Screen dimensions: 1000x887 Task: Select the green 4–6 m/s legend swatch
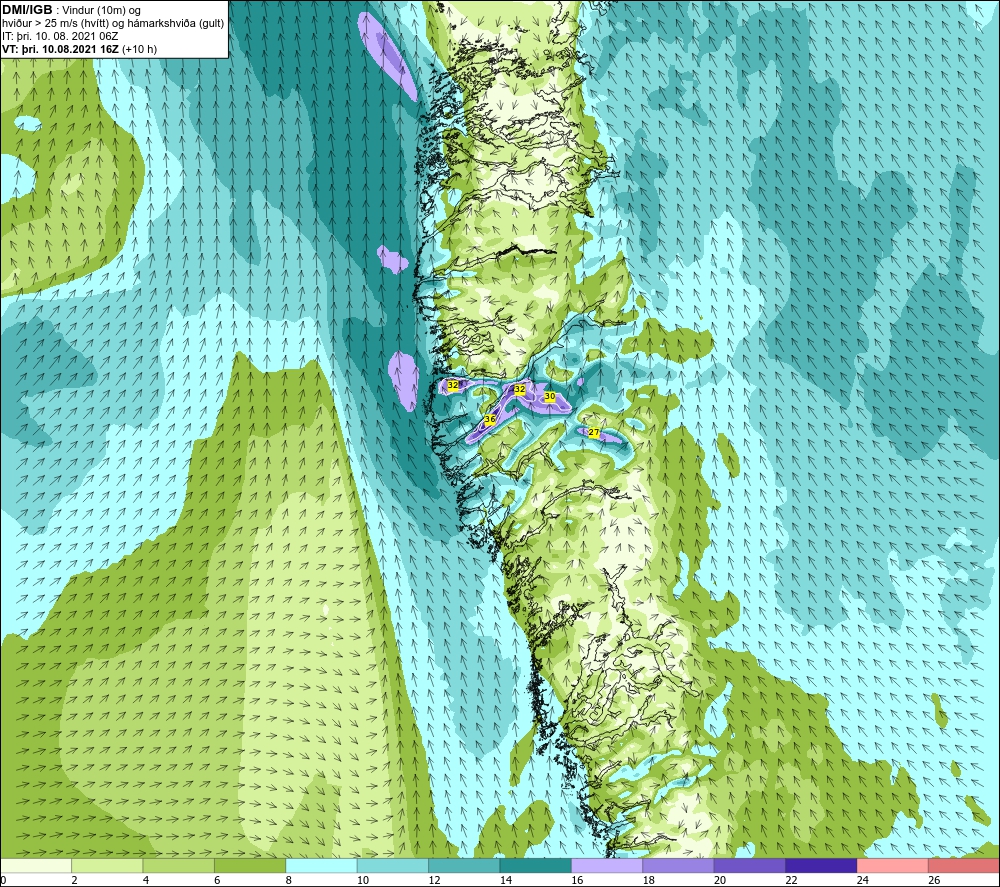179,865
